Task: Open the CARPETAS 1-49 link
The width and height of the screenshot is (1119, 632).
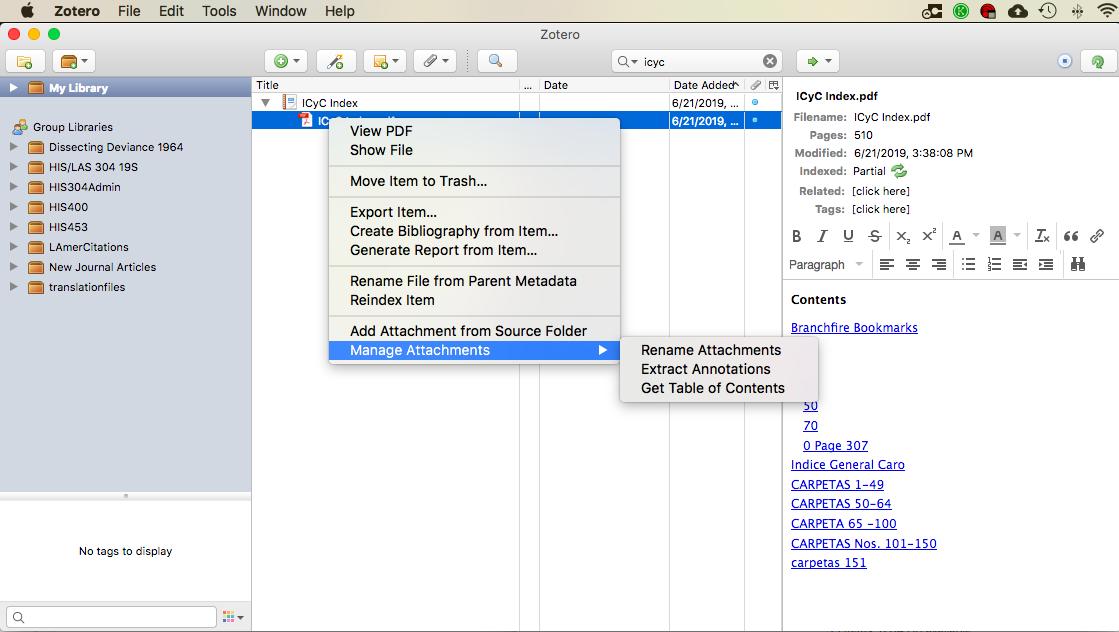Action: (x=837, y=484)
